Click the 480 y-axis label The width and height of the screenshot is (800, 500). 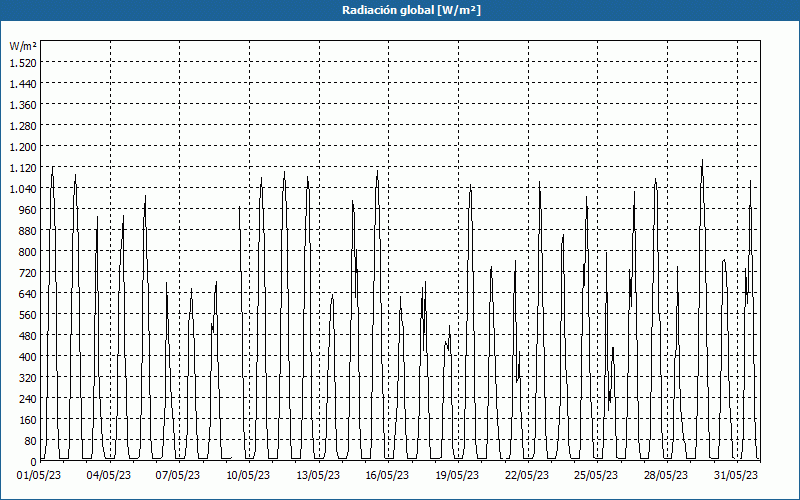(x=28, y=336)
